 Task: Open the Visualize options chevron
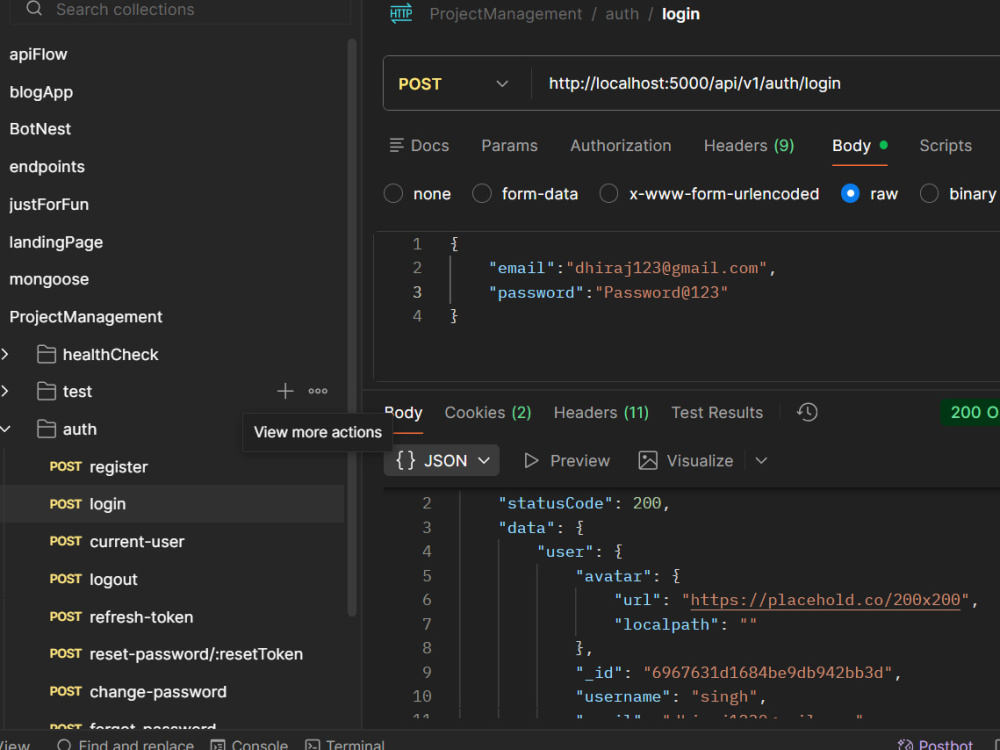click(x=761, y=460)
